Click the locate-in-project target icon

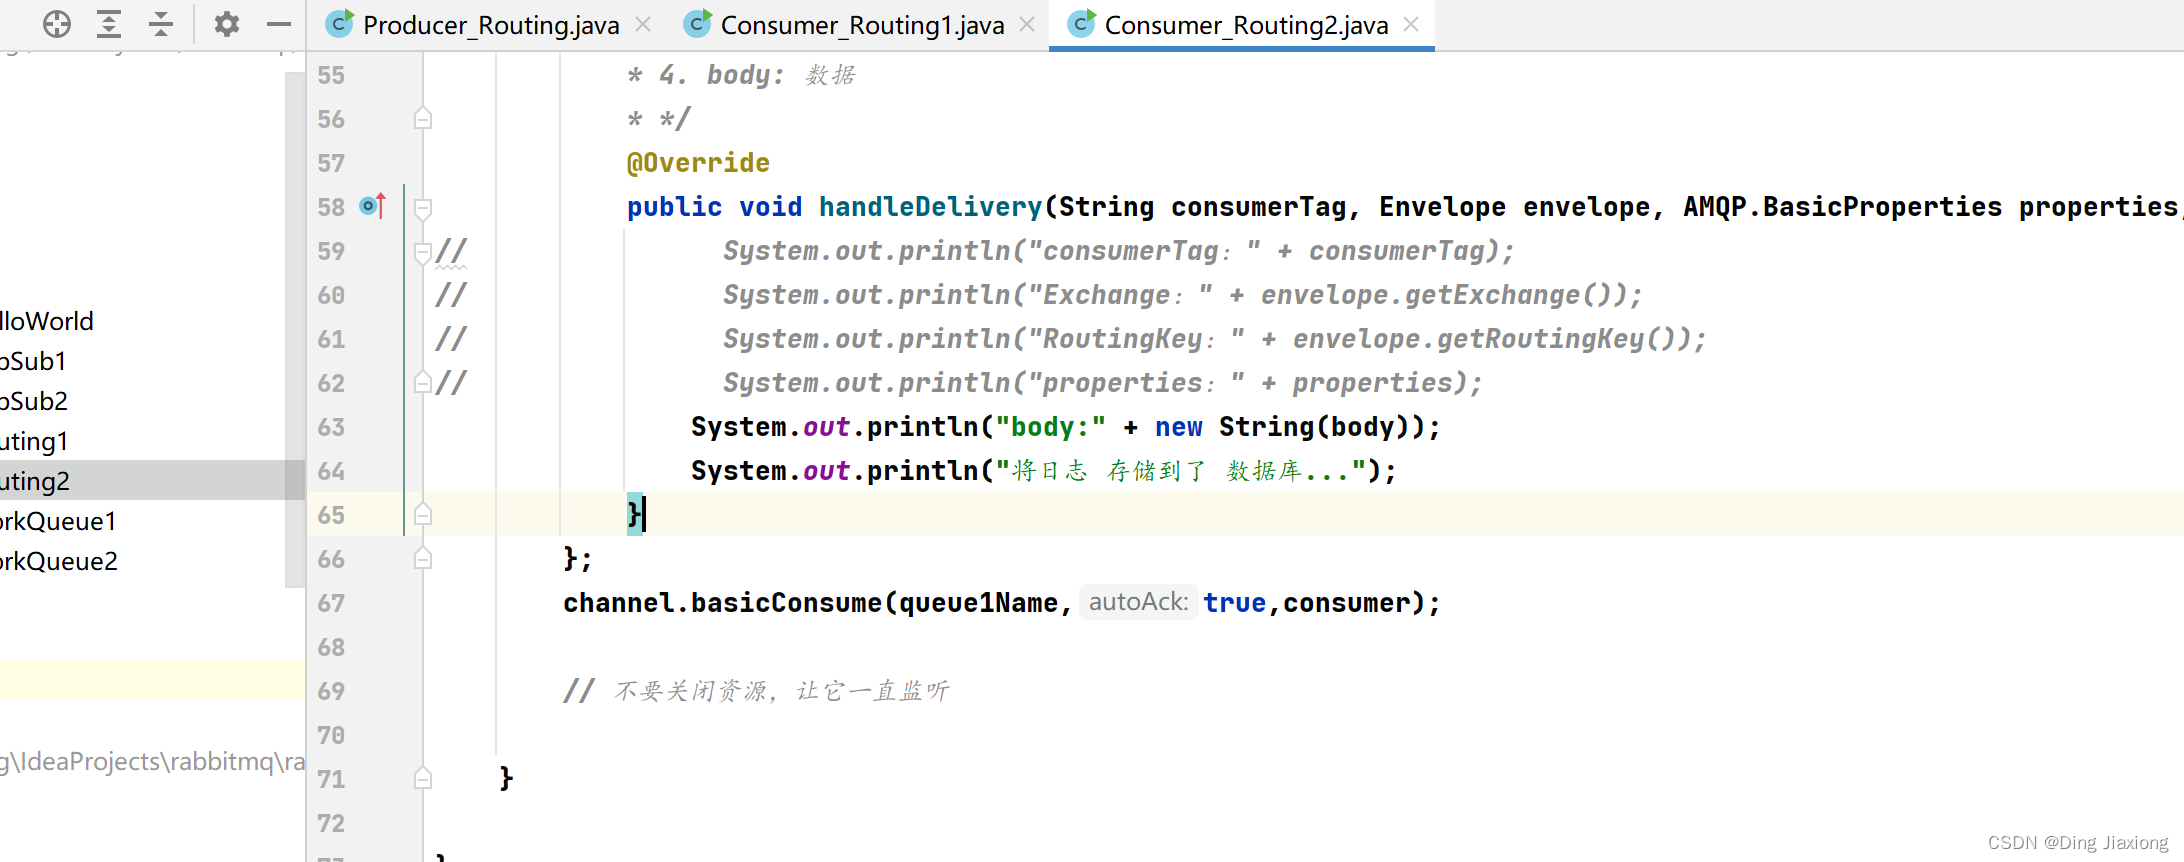coord(57,24)
